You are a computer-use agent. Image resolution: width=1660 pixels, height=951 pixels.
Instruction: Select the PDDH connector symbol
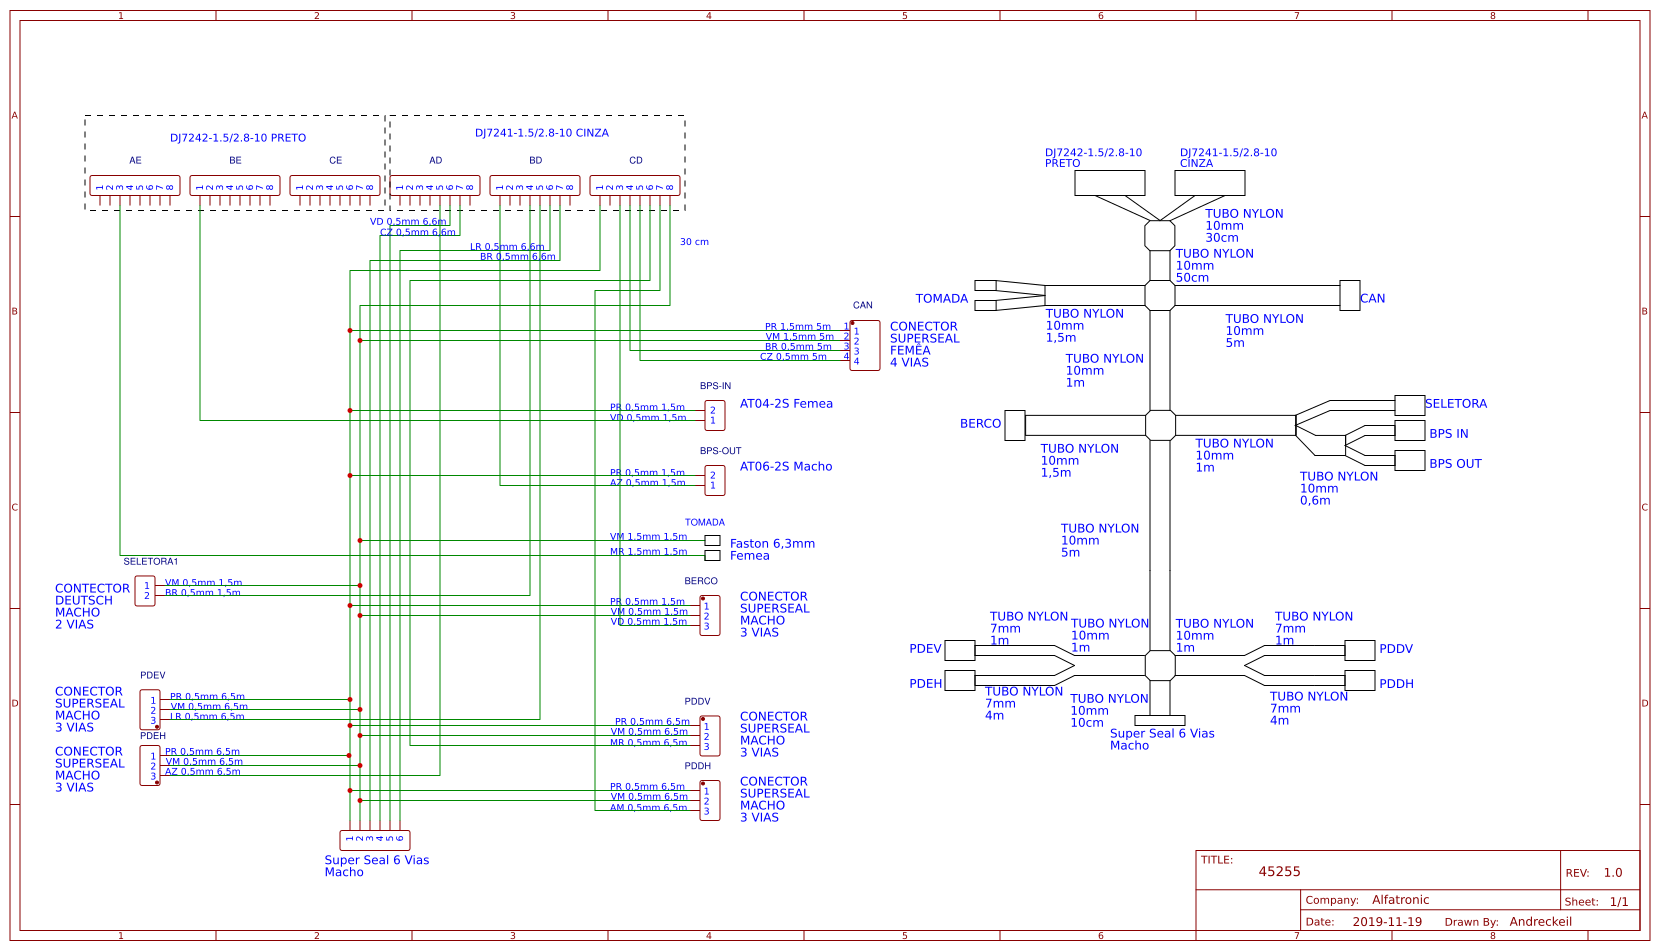point(708,799)
